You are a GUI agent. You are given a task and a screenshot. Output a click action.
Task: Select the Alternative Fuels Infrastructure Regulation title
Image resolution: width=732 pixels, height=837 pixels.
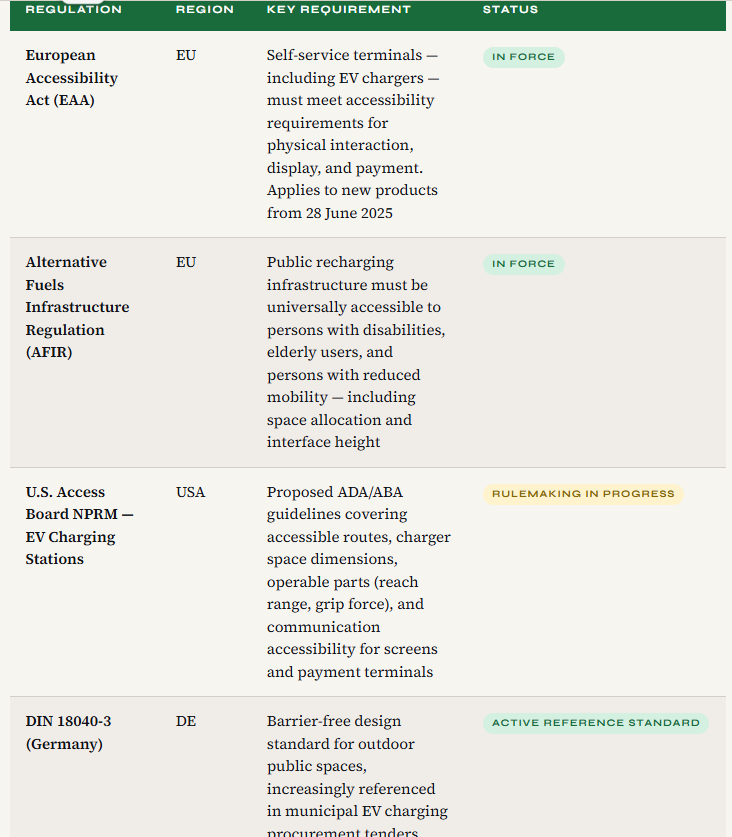click(77, 307)
